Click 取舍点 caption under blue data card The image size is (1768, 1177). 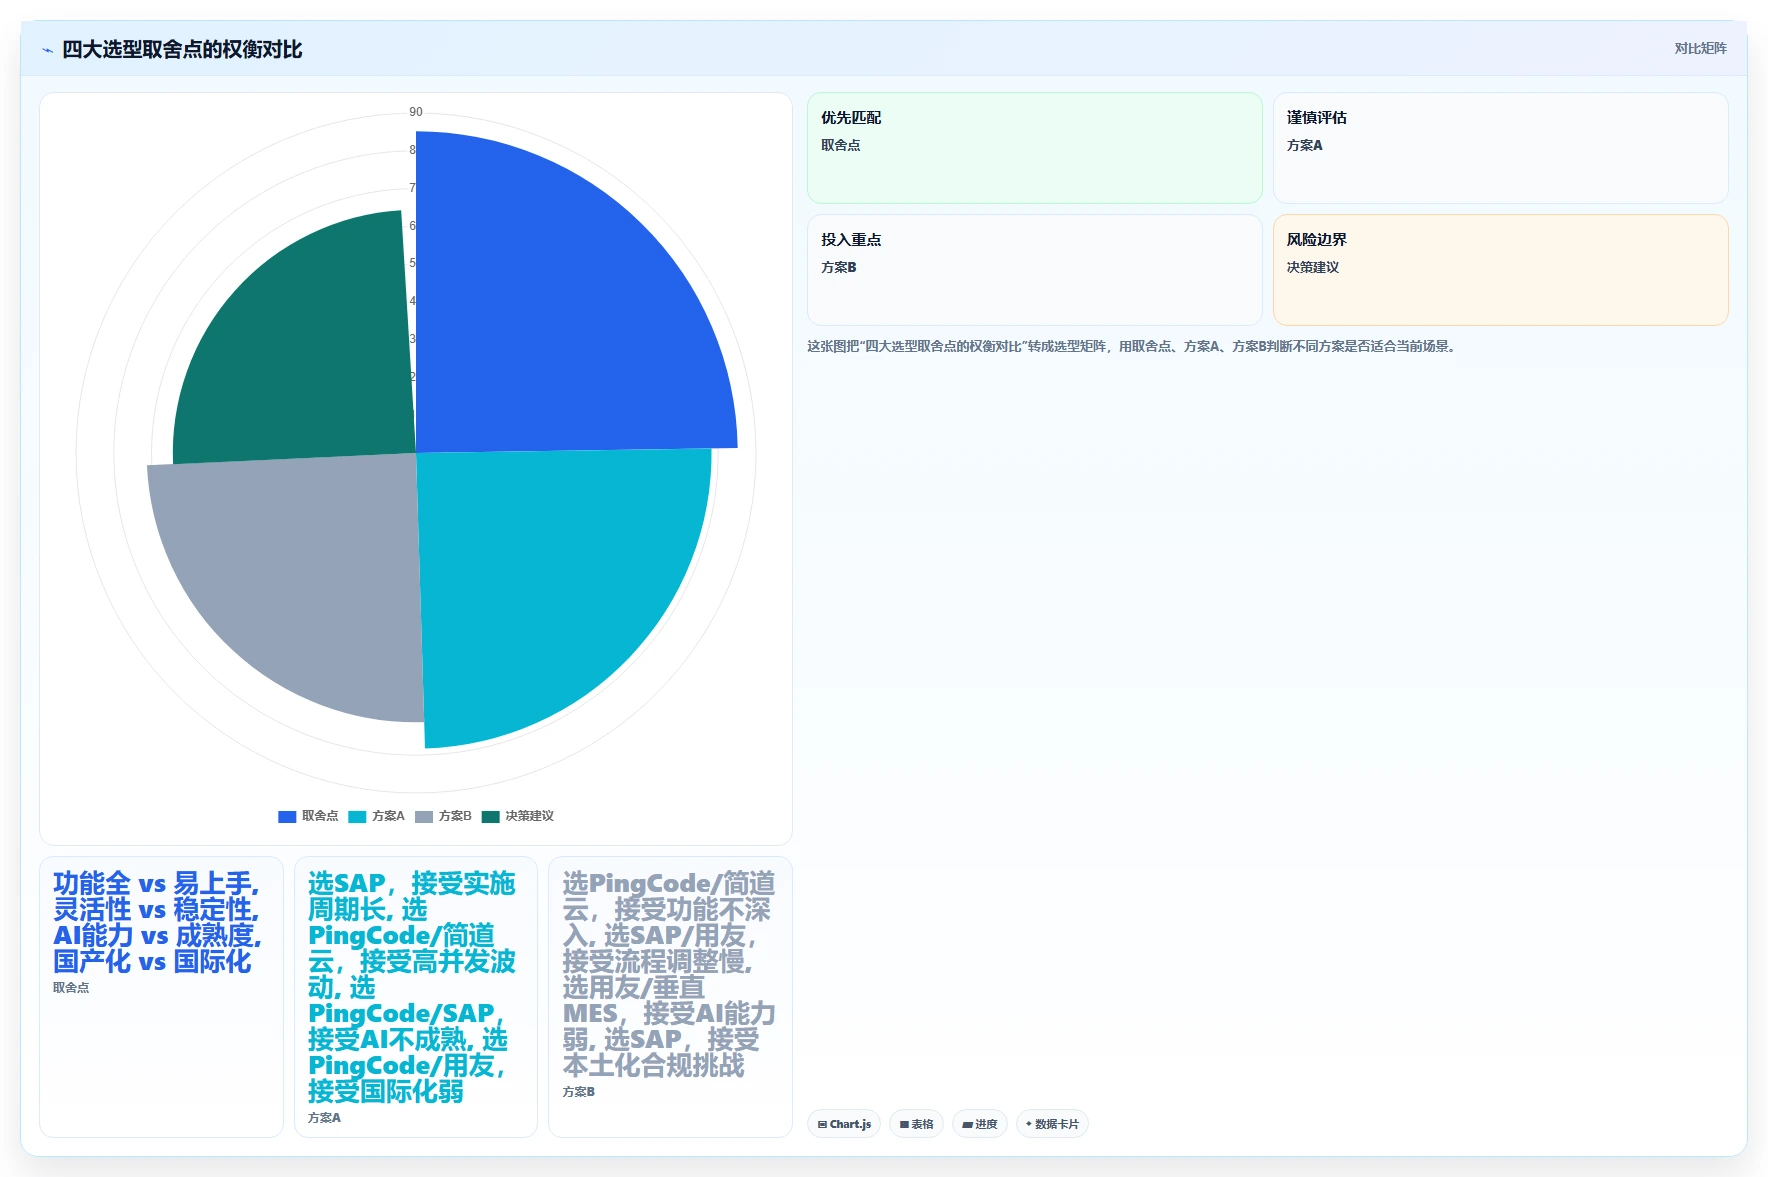tap(71, 987)
